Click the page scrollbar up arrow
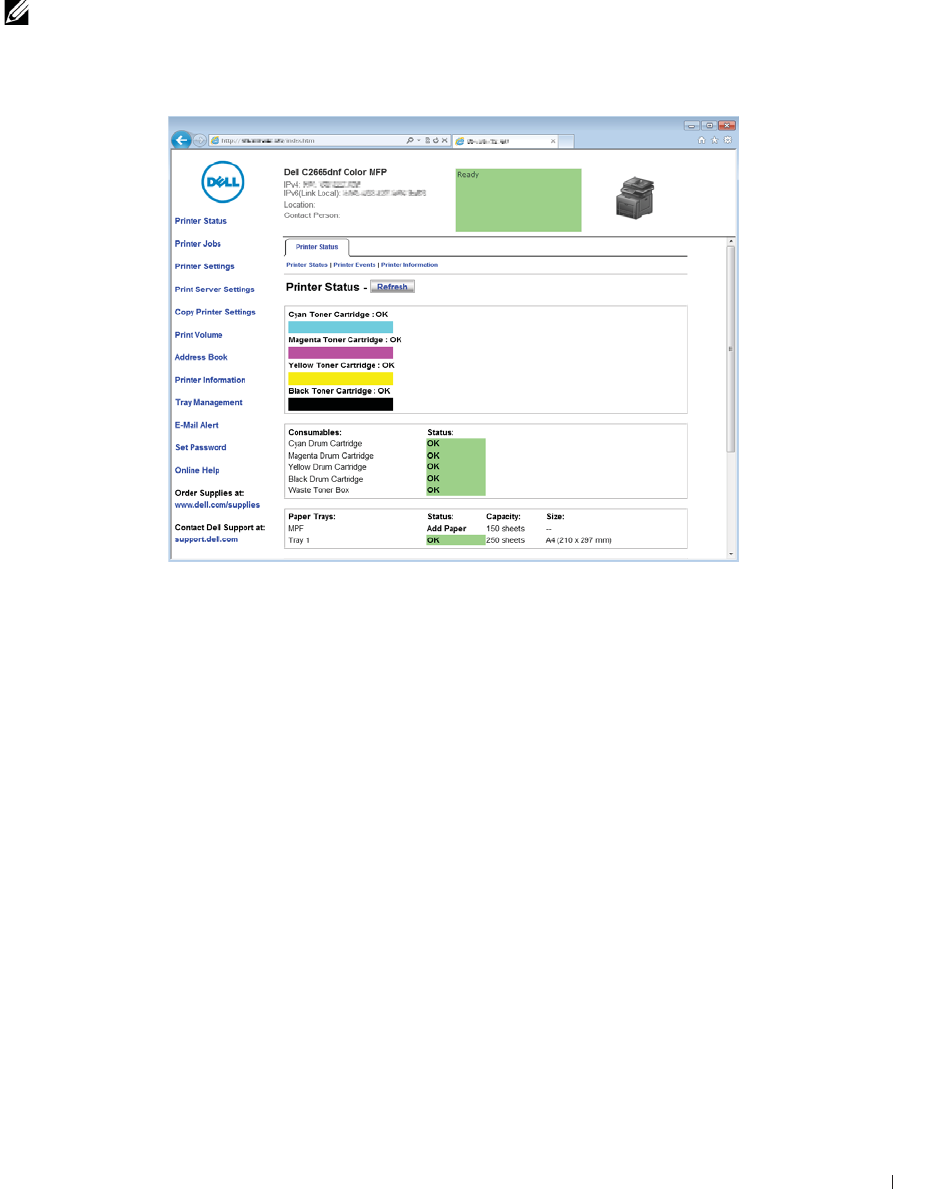 click(731, 242)
